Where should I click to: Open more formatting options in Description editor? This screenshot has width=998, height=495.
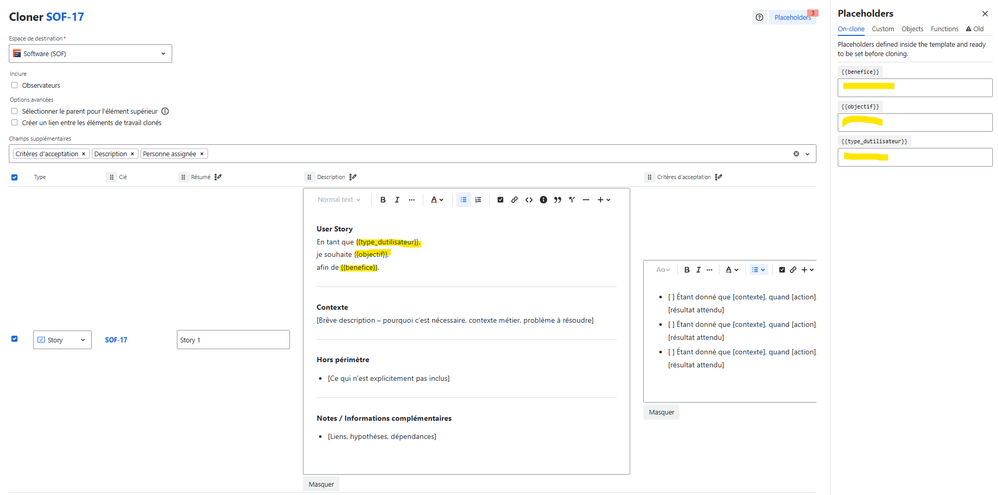(411, 200)
